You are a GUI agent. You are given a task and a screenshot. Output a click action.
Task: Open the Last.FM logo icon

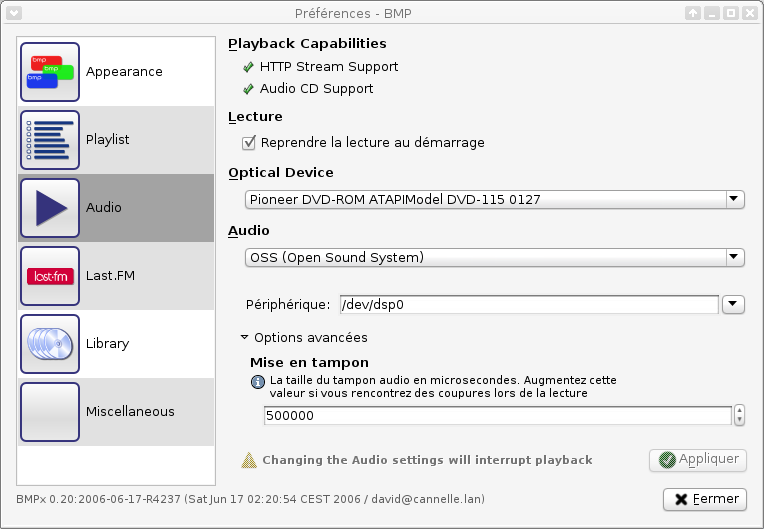[49, 276]
